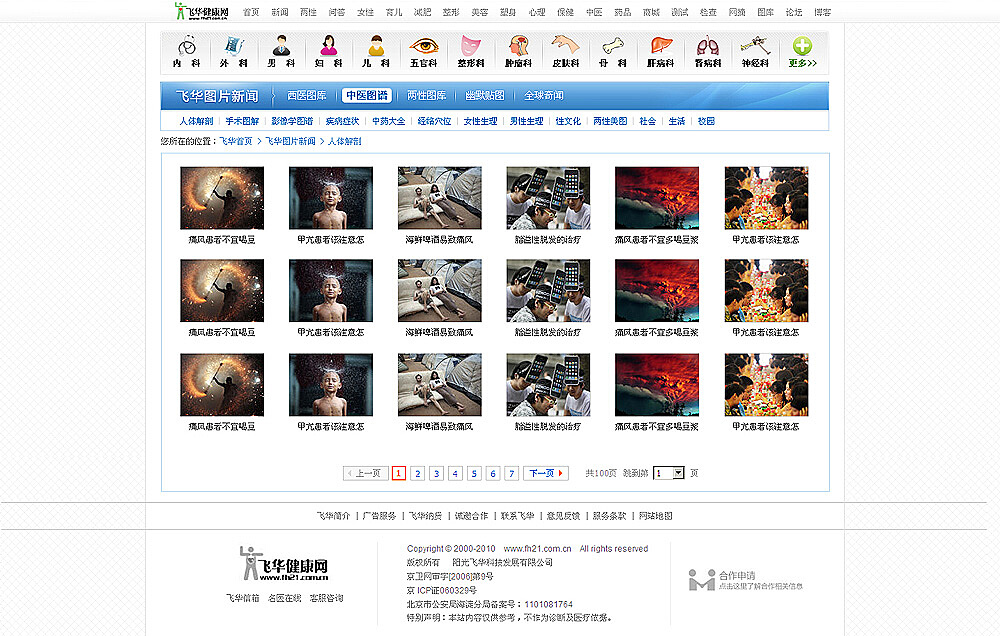The image size is (1000, 636).
Task: Click the 下一页 next page button
Action: click(545, 472)
